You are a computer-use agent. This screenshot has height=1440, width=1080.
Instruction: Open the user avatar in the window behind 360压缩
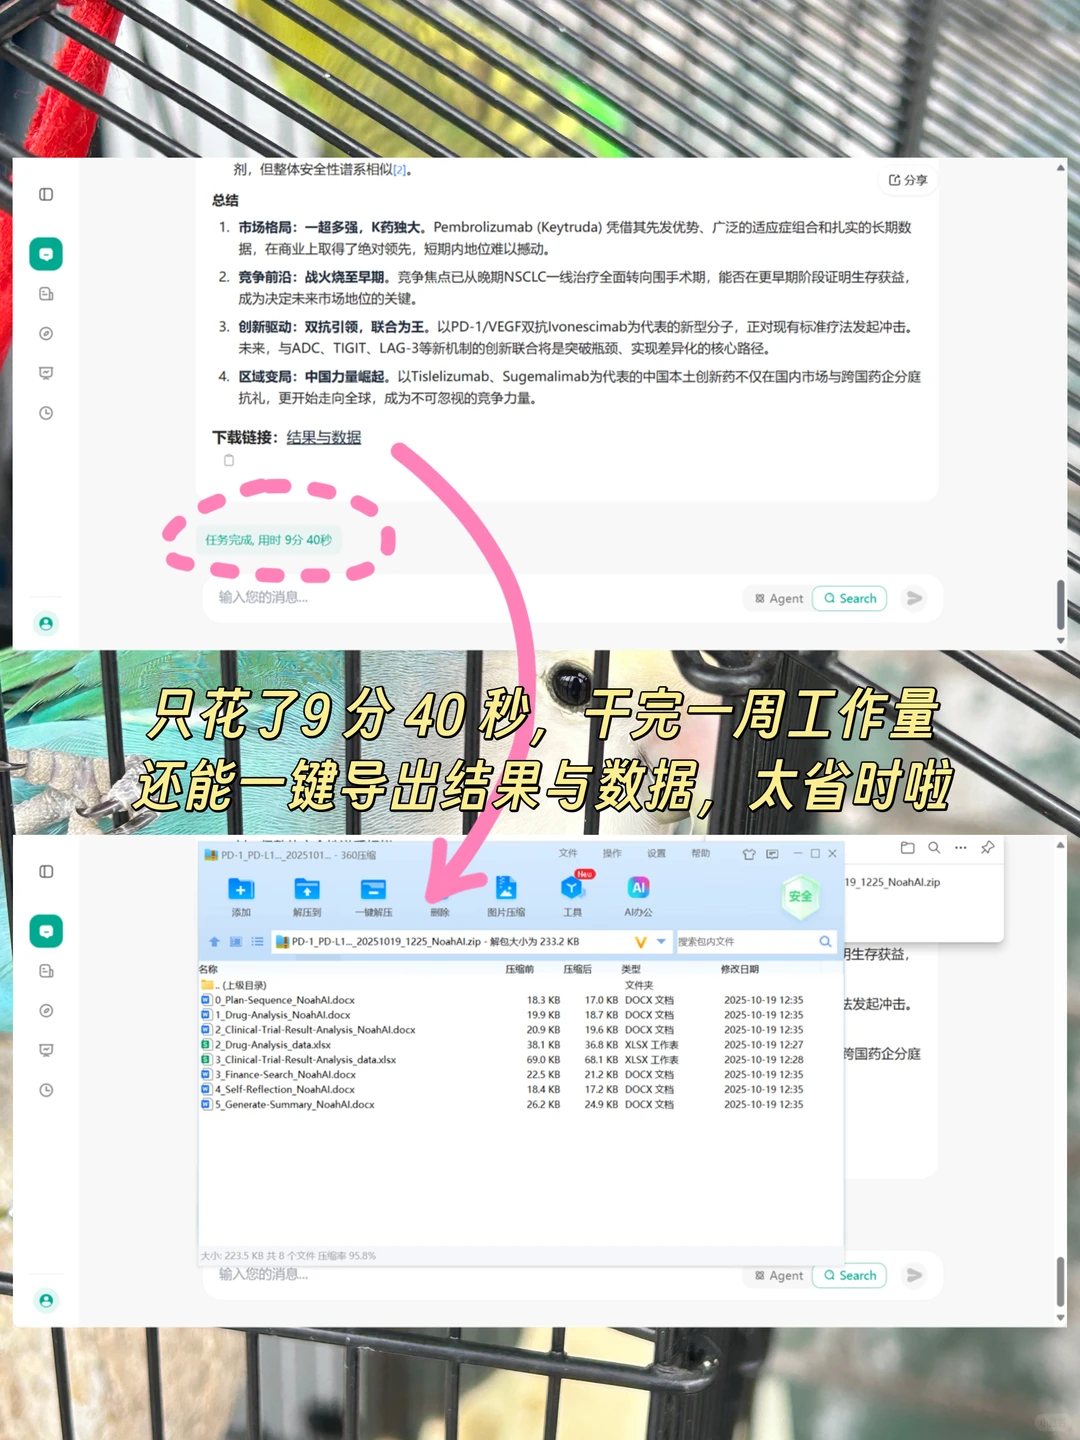click(46, 1301)
